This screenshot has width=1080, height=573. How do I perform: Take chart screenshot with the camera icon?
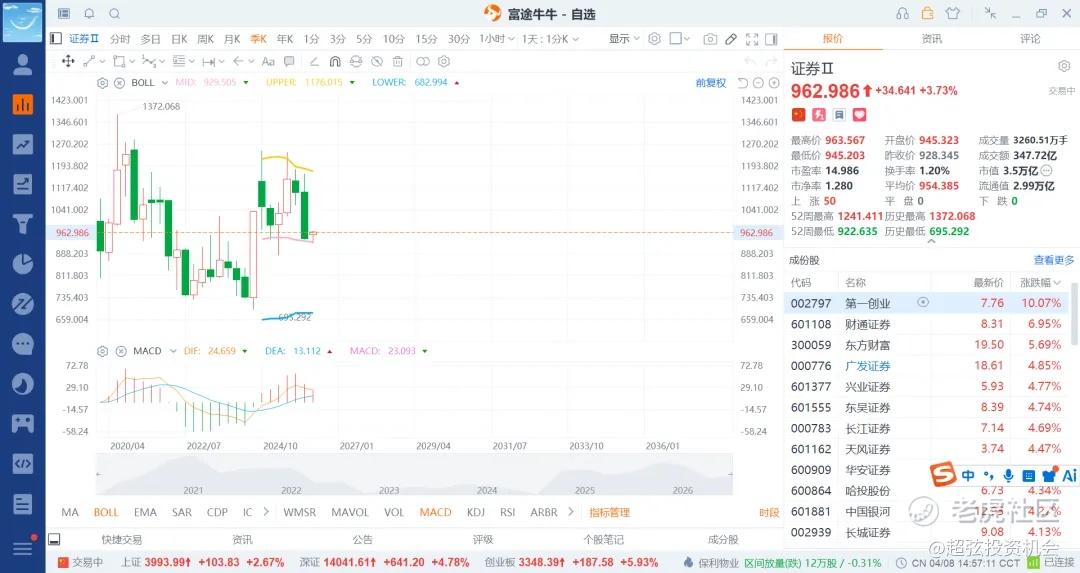tap(710, 39)
